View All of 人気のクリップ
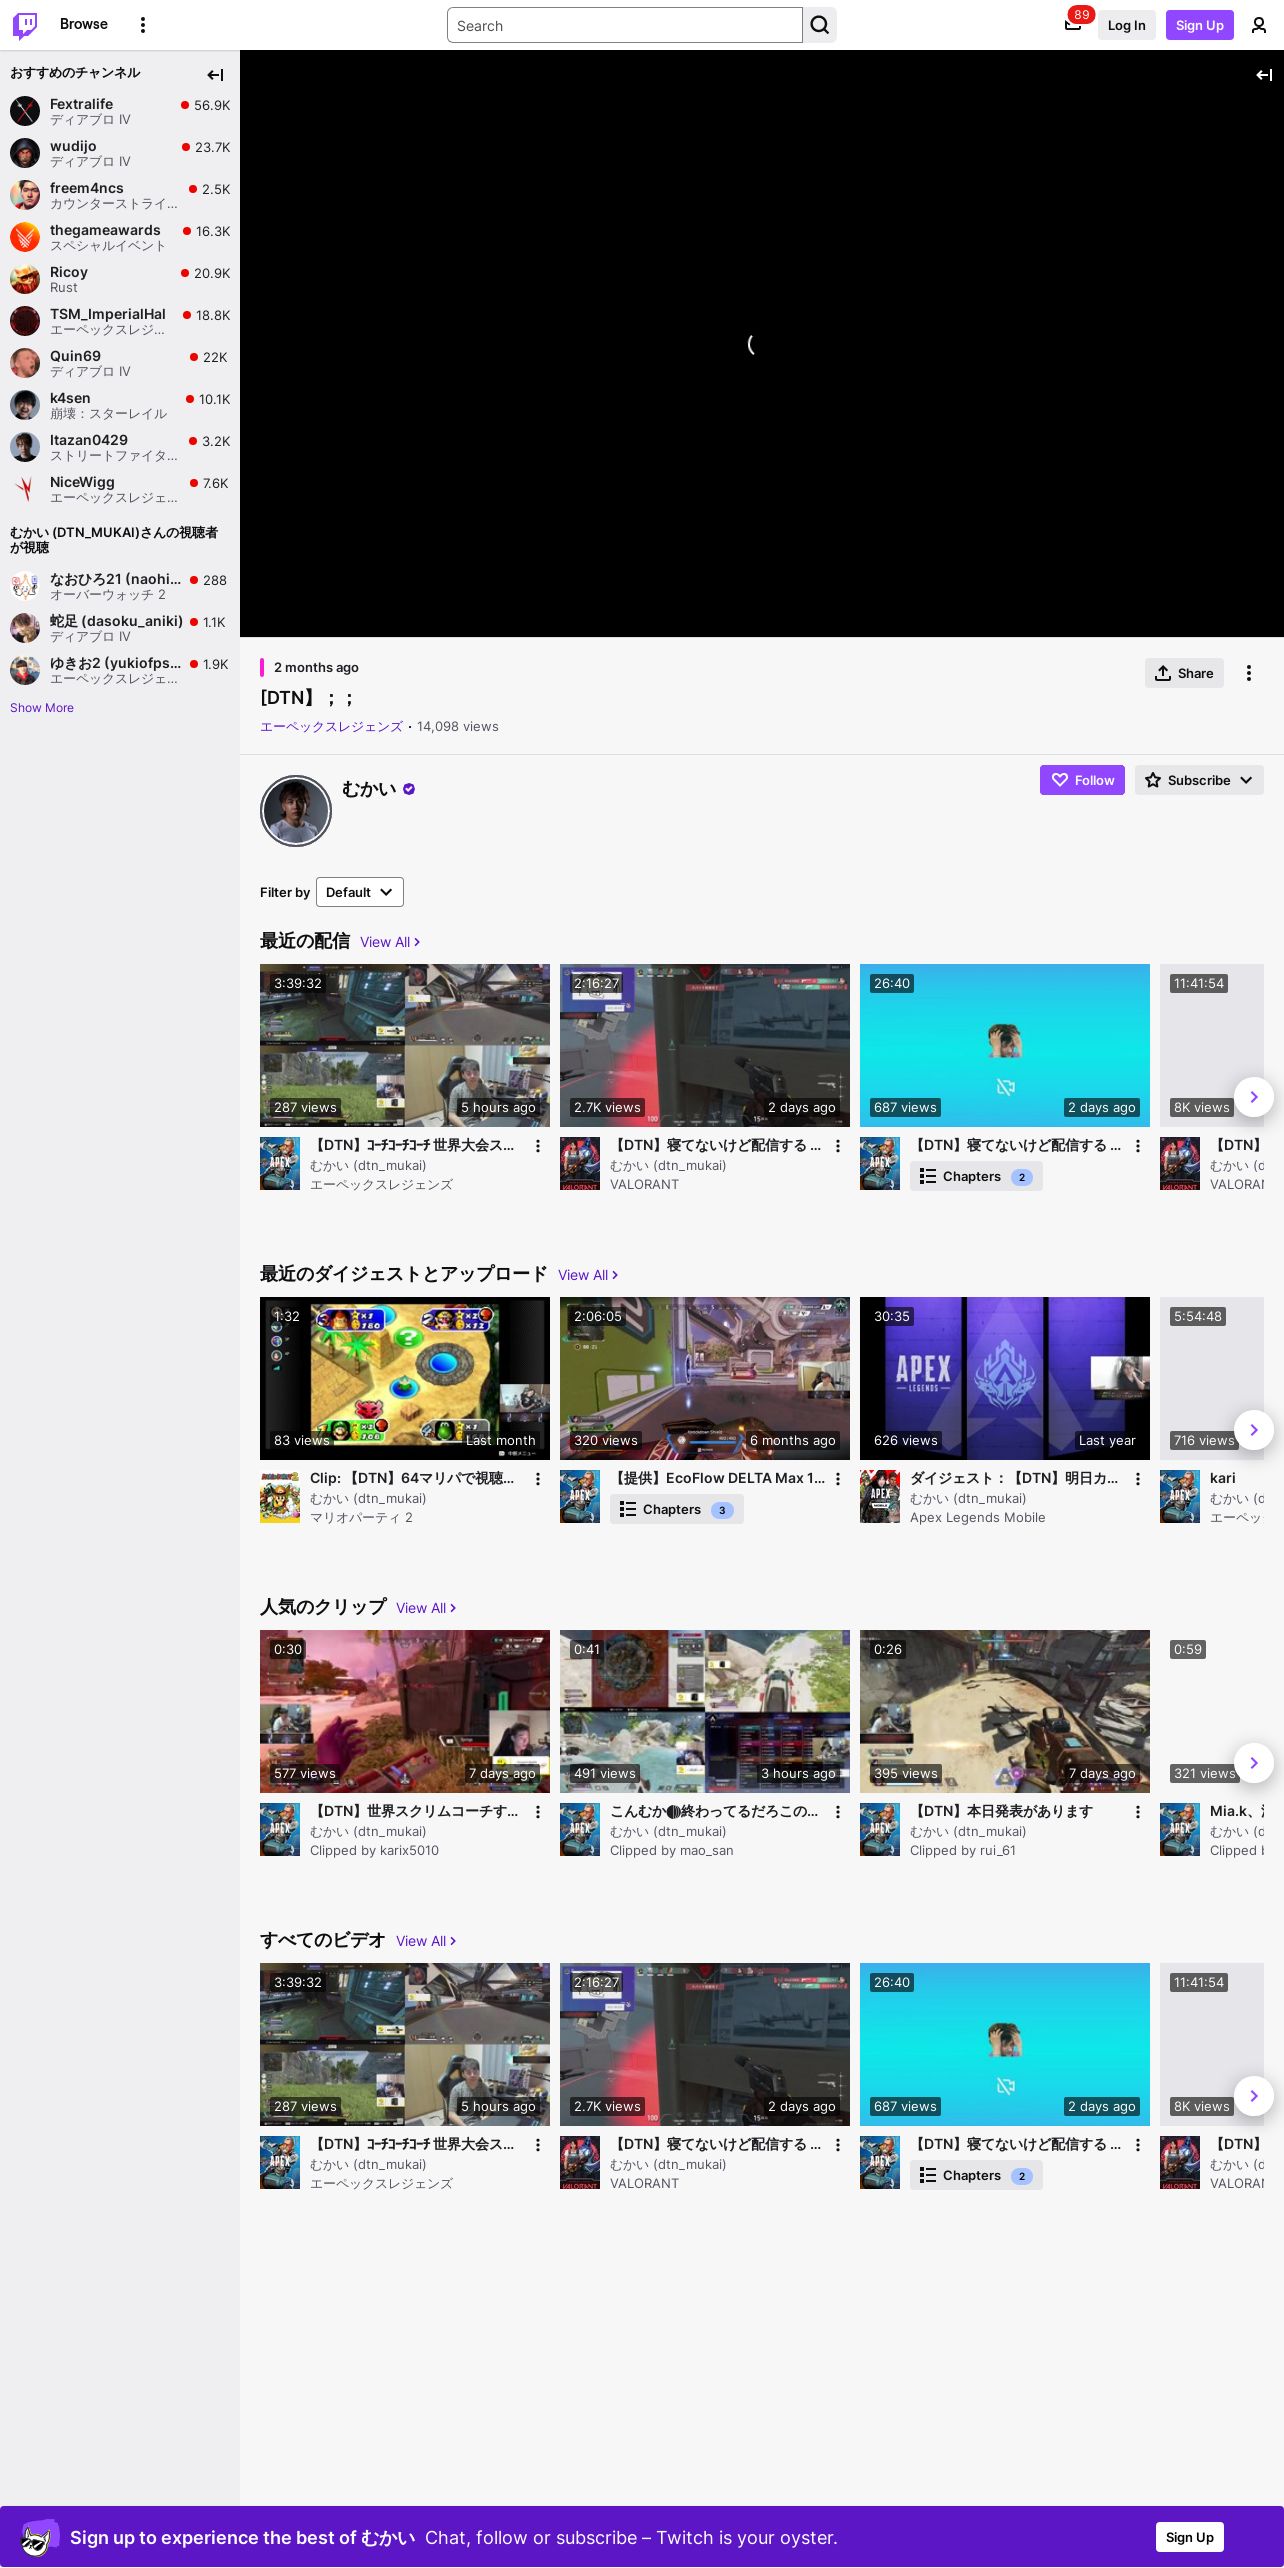 (426, 1608)
